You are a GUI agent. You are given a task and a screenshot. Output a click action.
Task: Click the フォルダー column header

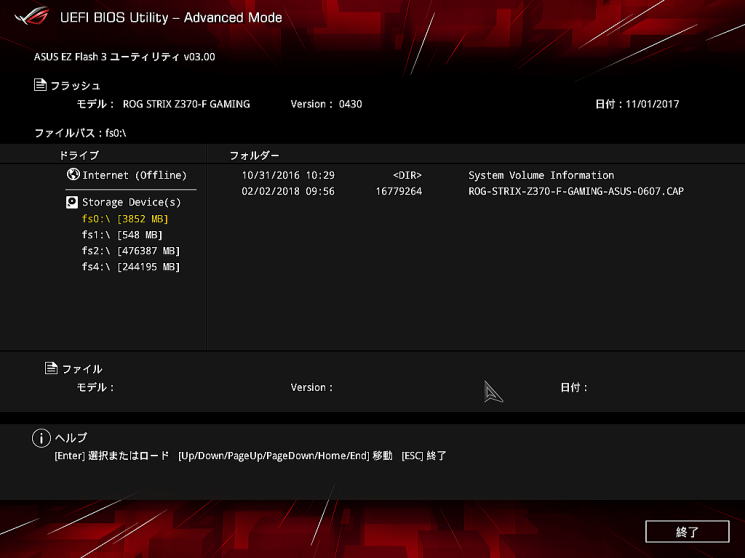(254, 155)
